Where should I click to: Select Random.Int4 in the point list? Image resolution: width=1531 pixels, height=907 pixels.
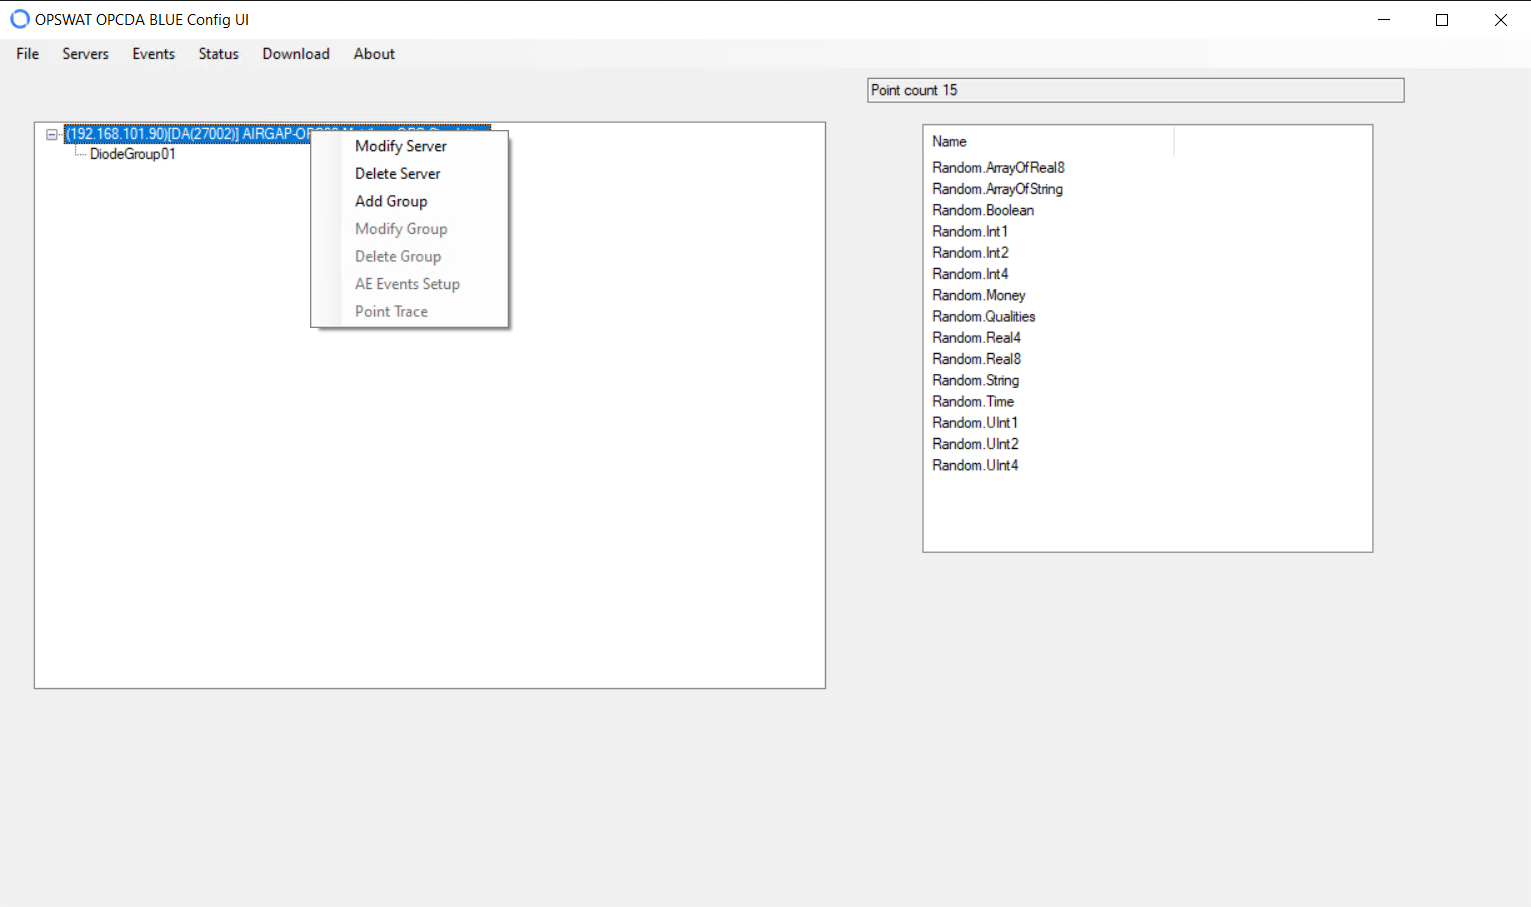point(970,274)
